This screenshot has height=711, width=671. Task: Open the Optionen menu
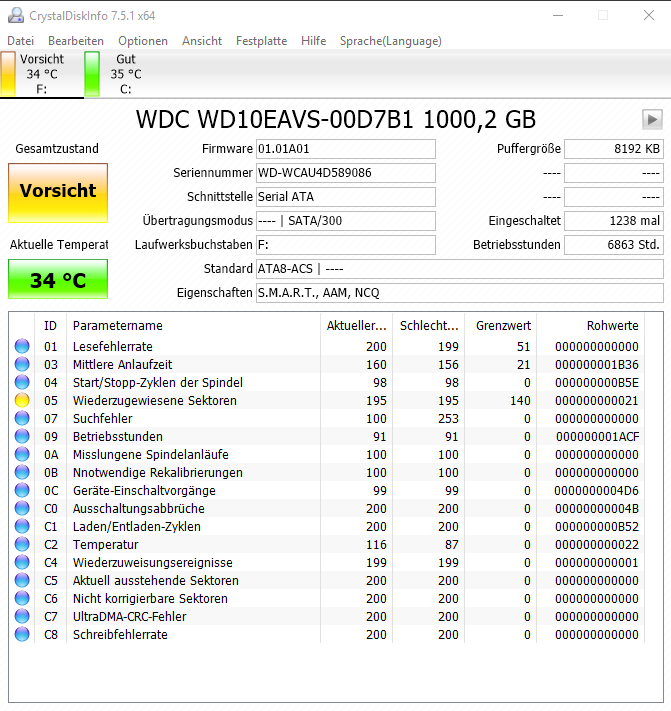pyautogui.click(x=143, y=41)
